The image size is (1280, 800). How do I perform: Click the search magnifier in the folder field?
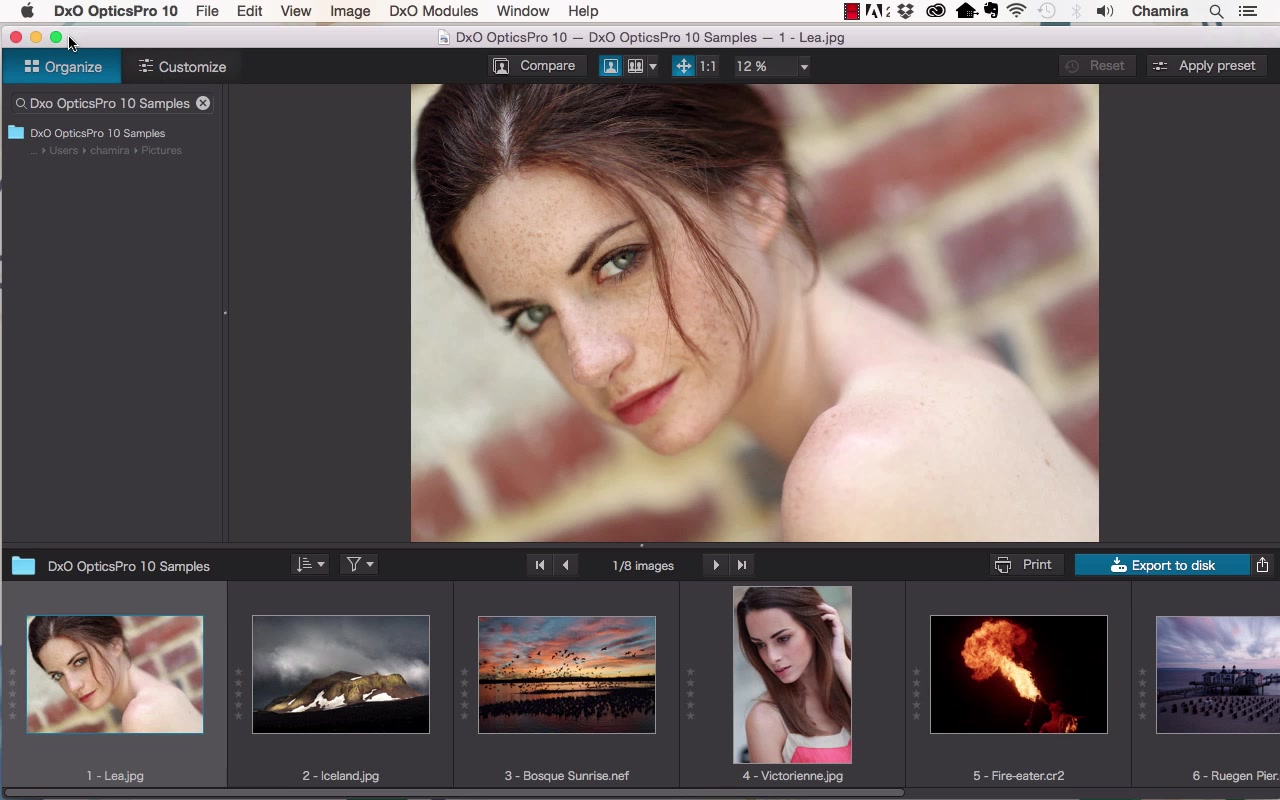point(20,103)
